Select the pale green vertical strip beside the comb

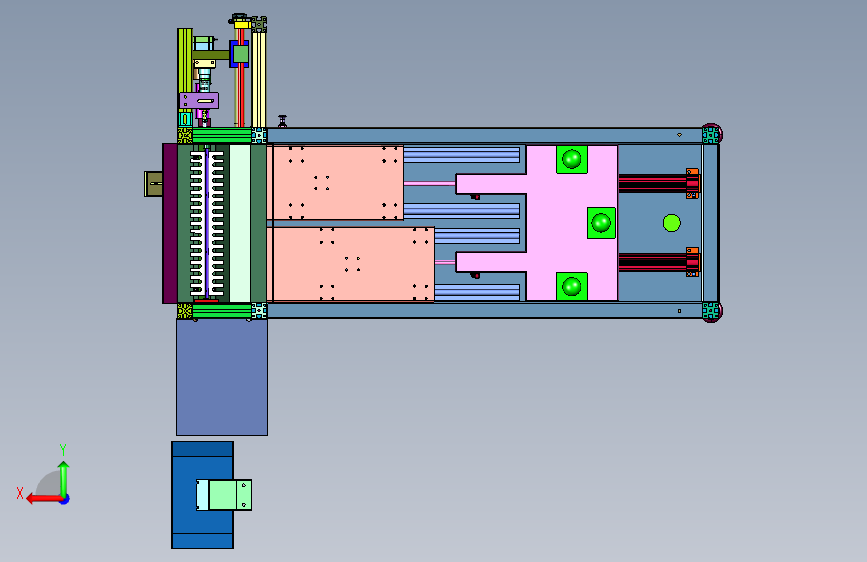tap(240, 223)
